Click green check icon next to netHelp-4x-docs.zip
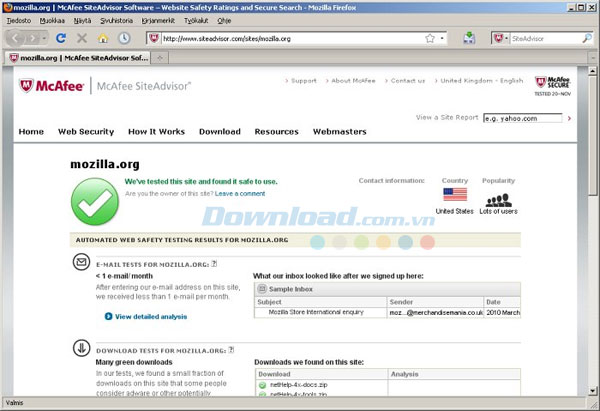 coord(262,385)
